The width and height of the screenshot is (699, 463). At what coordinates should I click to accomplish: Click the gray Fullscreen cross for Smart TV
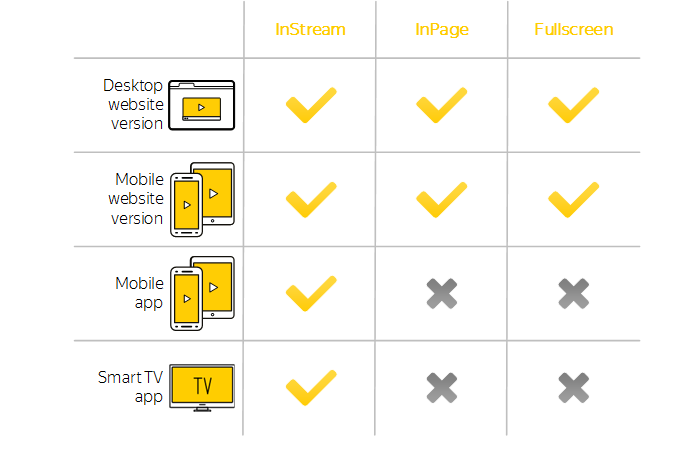click(x=574, y=388)
